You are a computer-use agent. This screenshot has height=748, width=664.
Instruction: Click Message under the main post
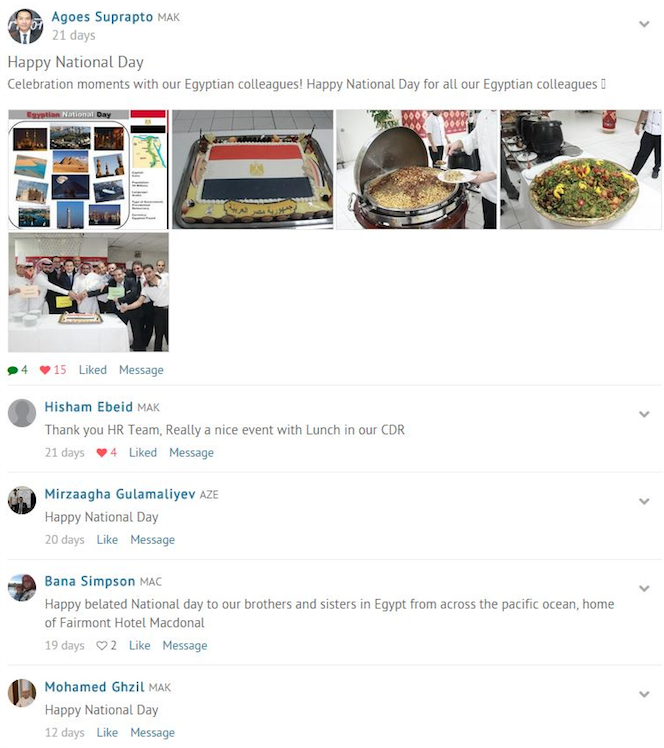[141, 370]
